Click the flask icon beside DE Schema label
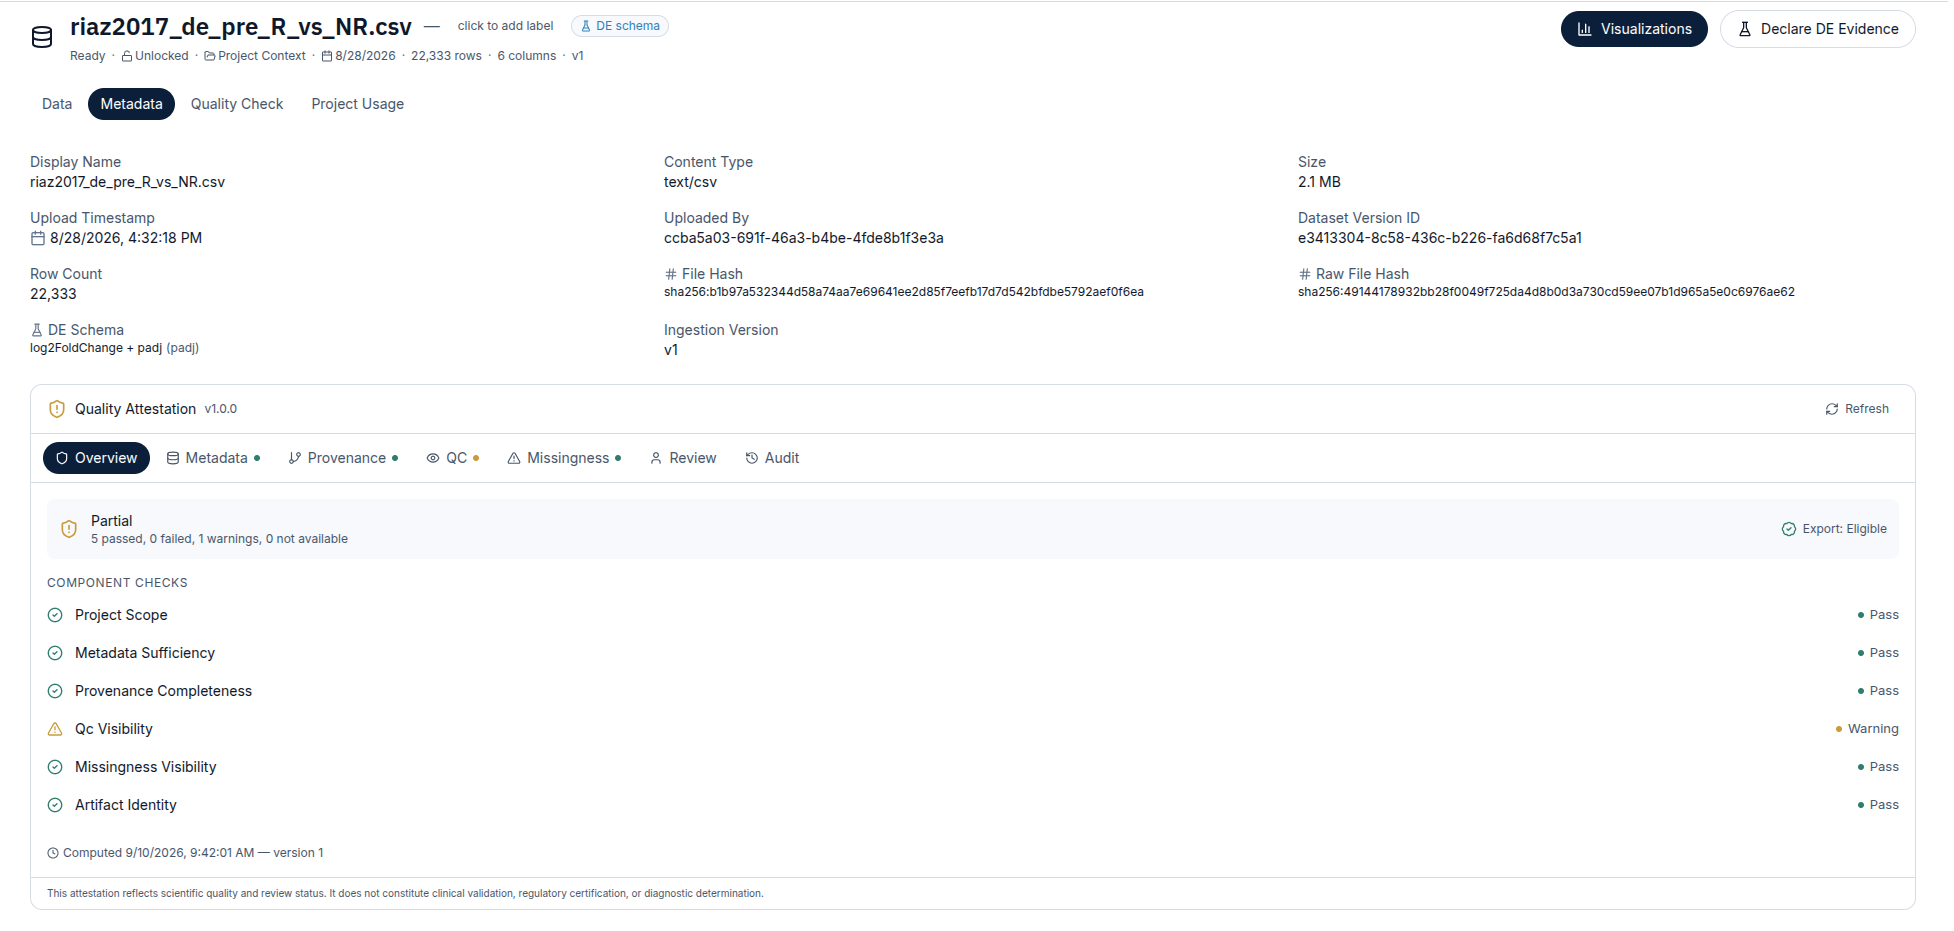 37,330
